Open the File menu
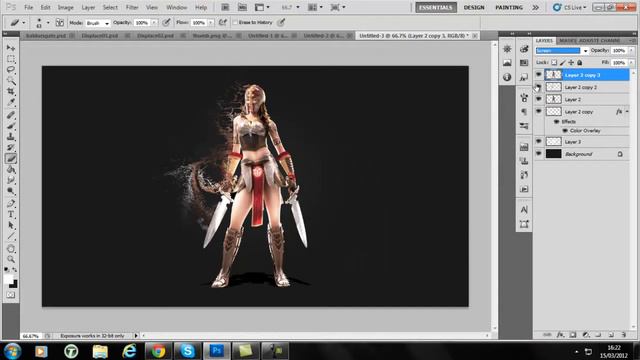Image resolution: width=640 pixels, height=360 pixels. [29, 7]
